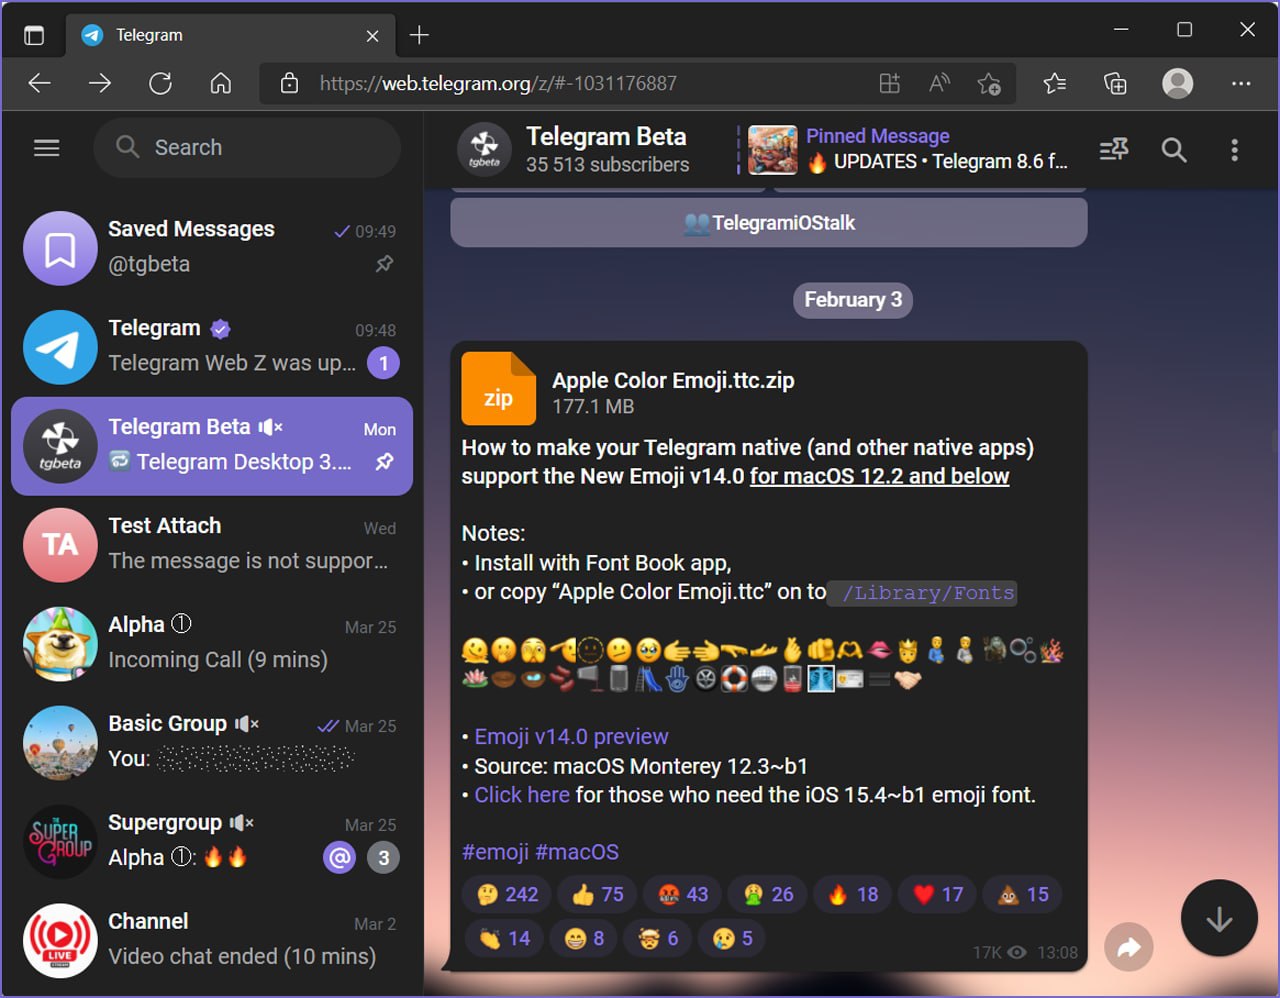Select the Telegram browser tab
This screenshot has height=998, width=1280.
pyautogui.click(x=230, y=35)
